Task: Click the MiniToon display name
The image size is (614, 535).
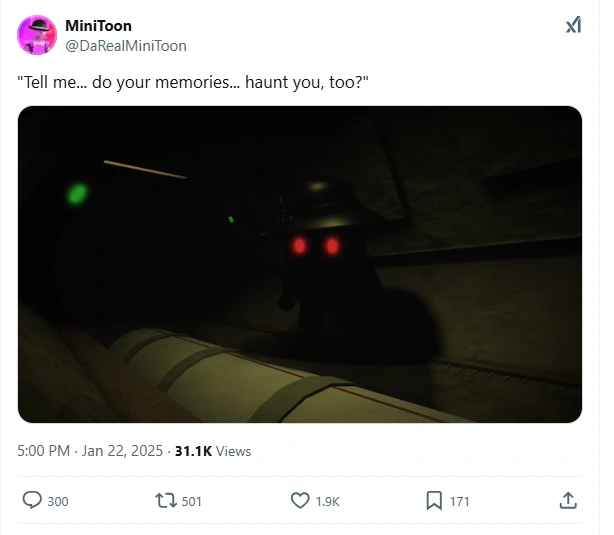Action: point(98,26)
